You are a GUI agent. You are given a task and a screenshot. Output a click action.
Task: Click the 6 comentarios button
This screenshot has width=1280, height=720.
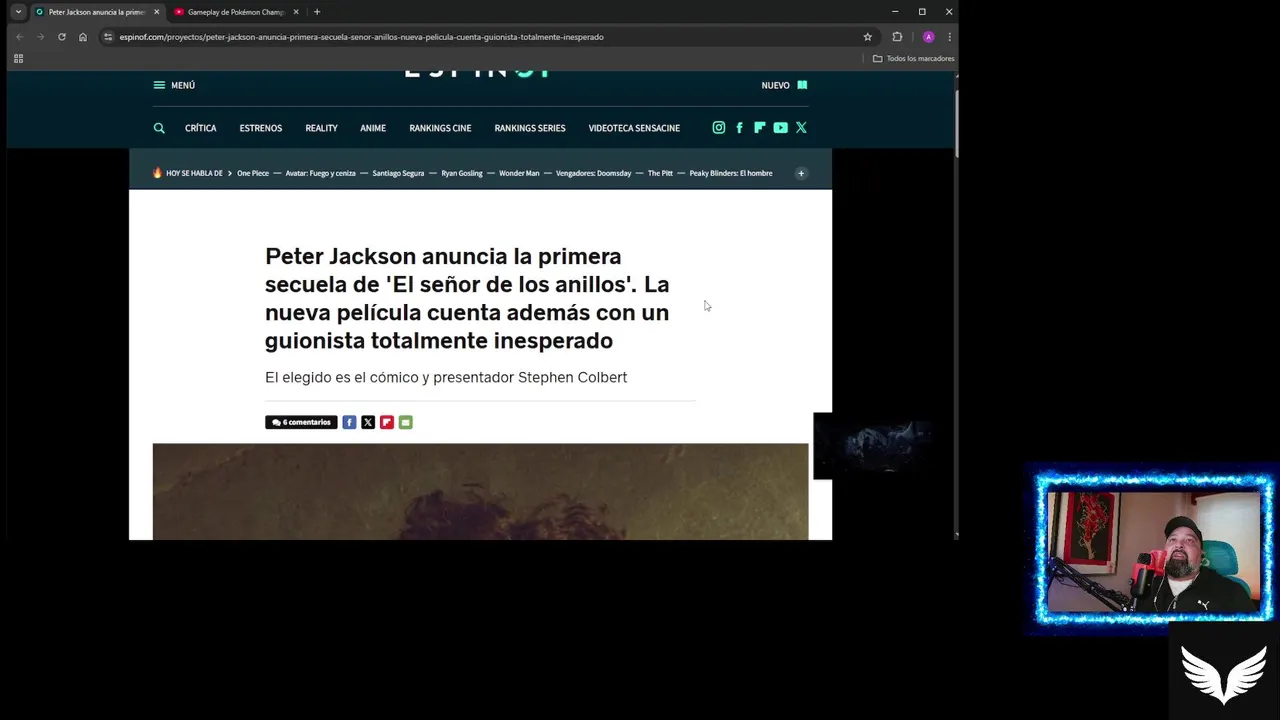301,422
